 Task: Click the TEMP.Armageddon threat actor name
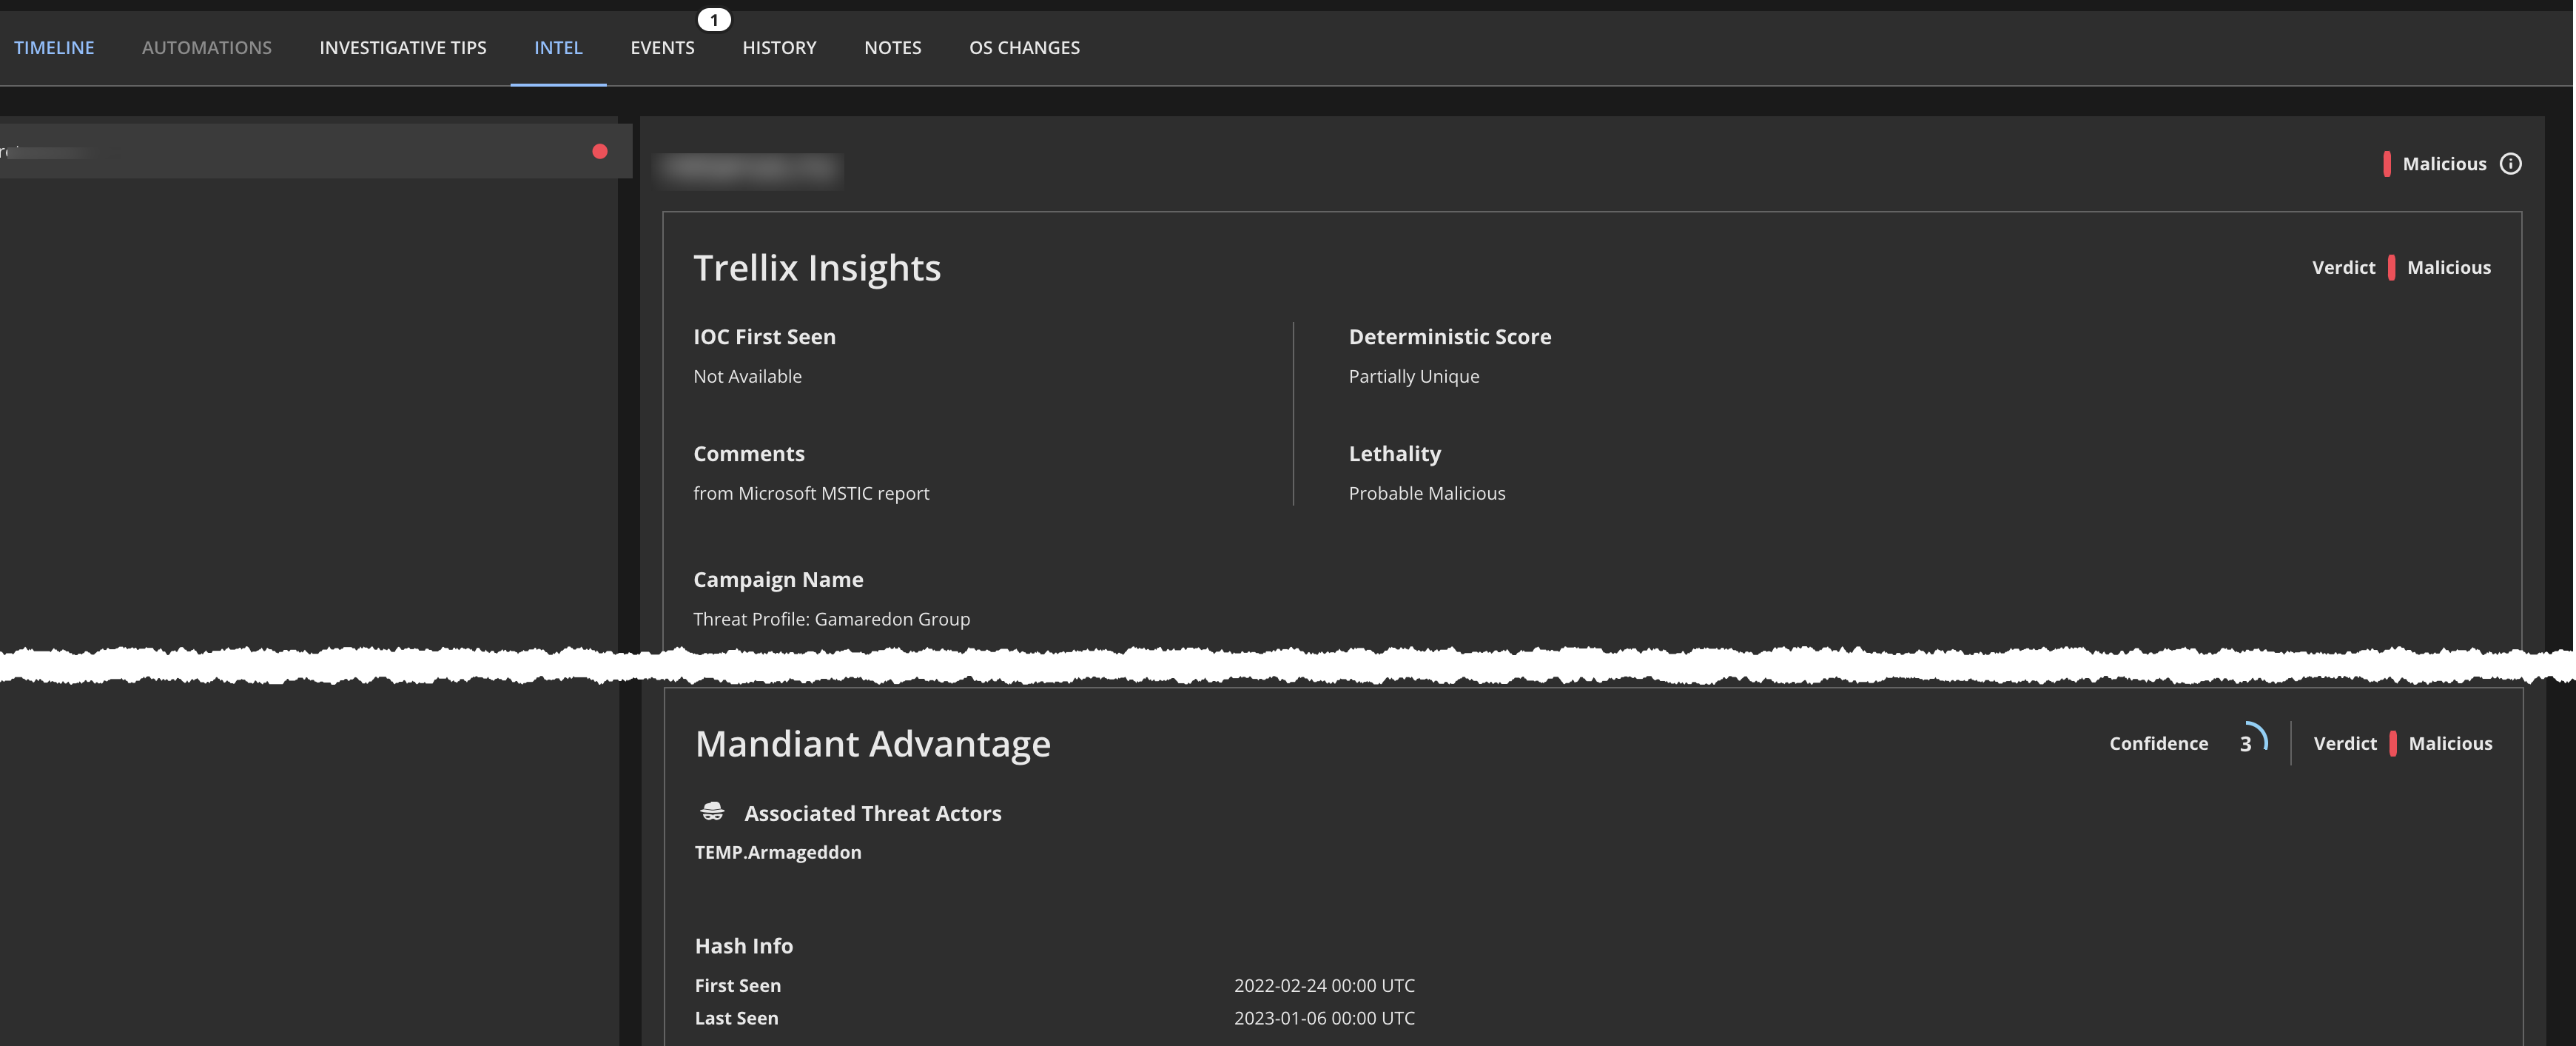pyautogui.click(x=778, y=852)
